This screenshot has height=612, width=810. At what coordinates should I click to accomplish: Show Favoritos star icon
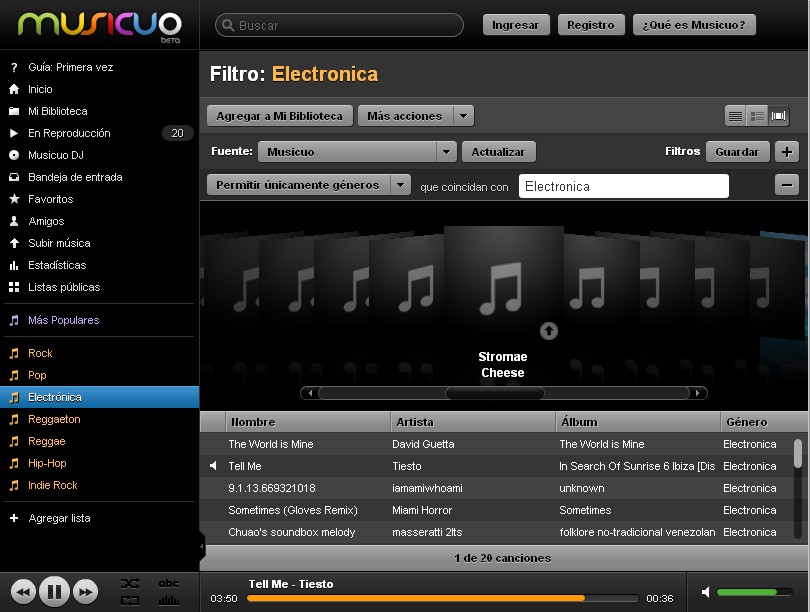(x=14, y=199)
